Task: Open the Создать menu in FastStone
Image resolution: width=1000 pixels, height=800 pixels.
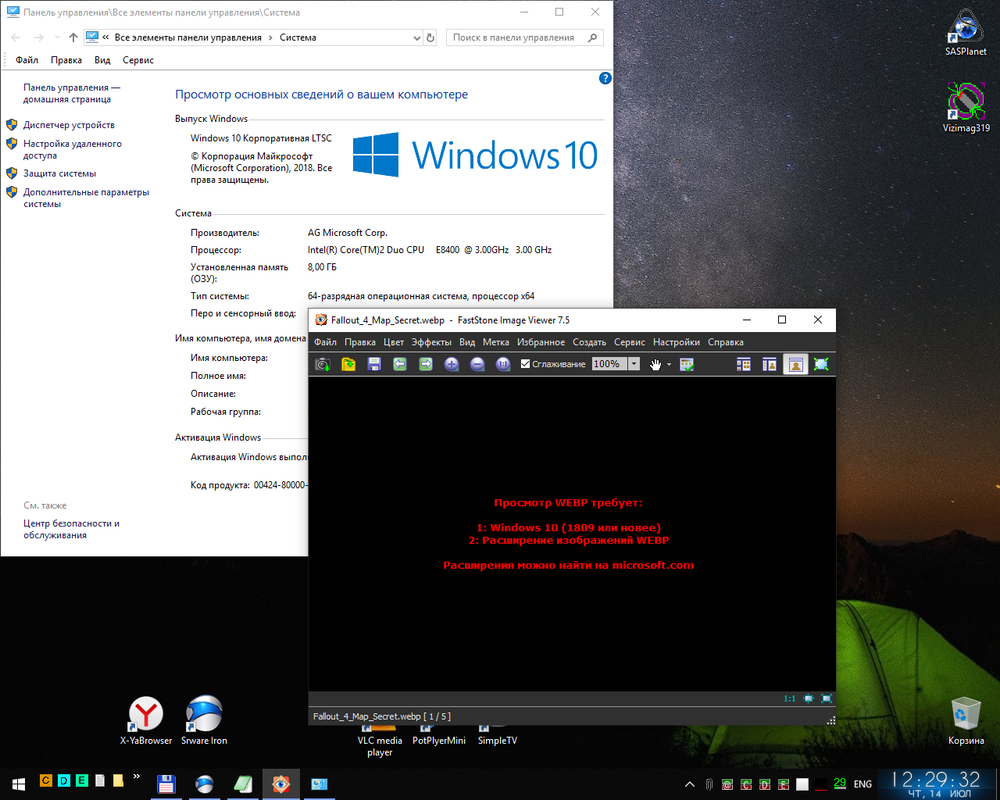Action: tap(589, 342)
